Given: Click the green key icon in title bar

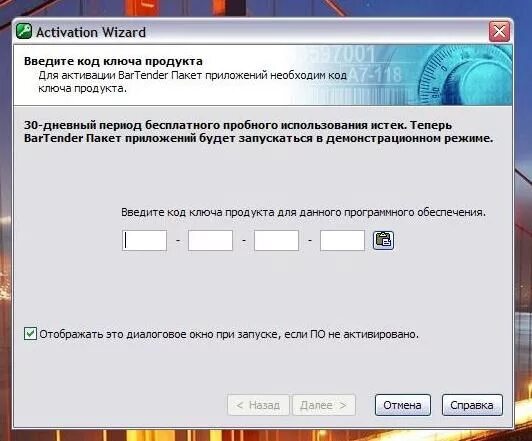Looking at the screenshot, I should click(x=24, y=32).
